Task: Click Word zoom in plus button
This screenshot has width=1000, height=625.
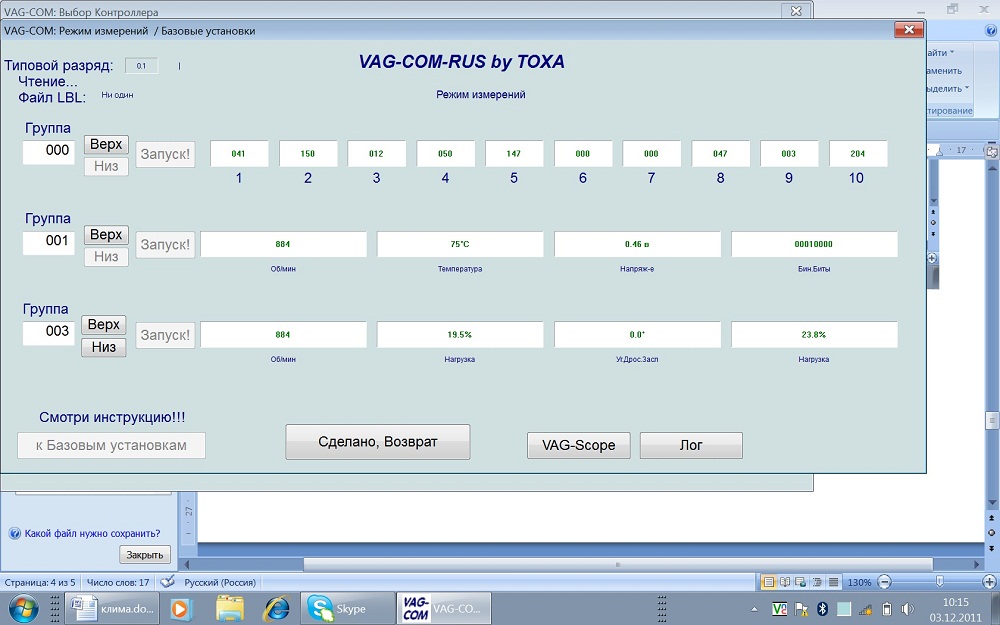Action: (990, 582)
